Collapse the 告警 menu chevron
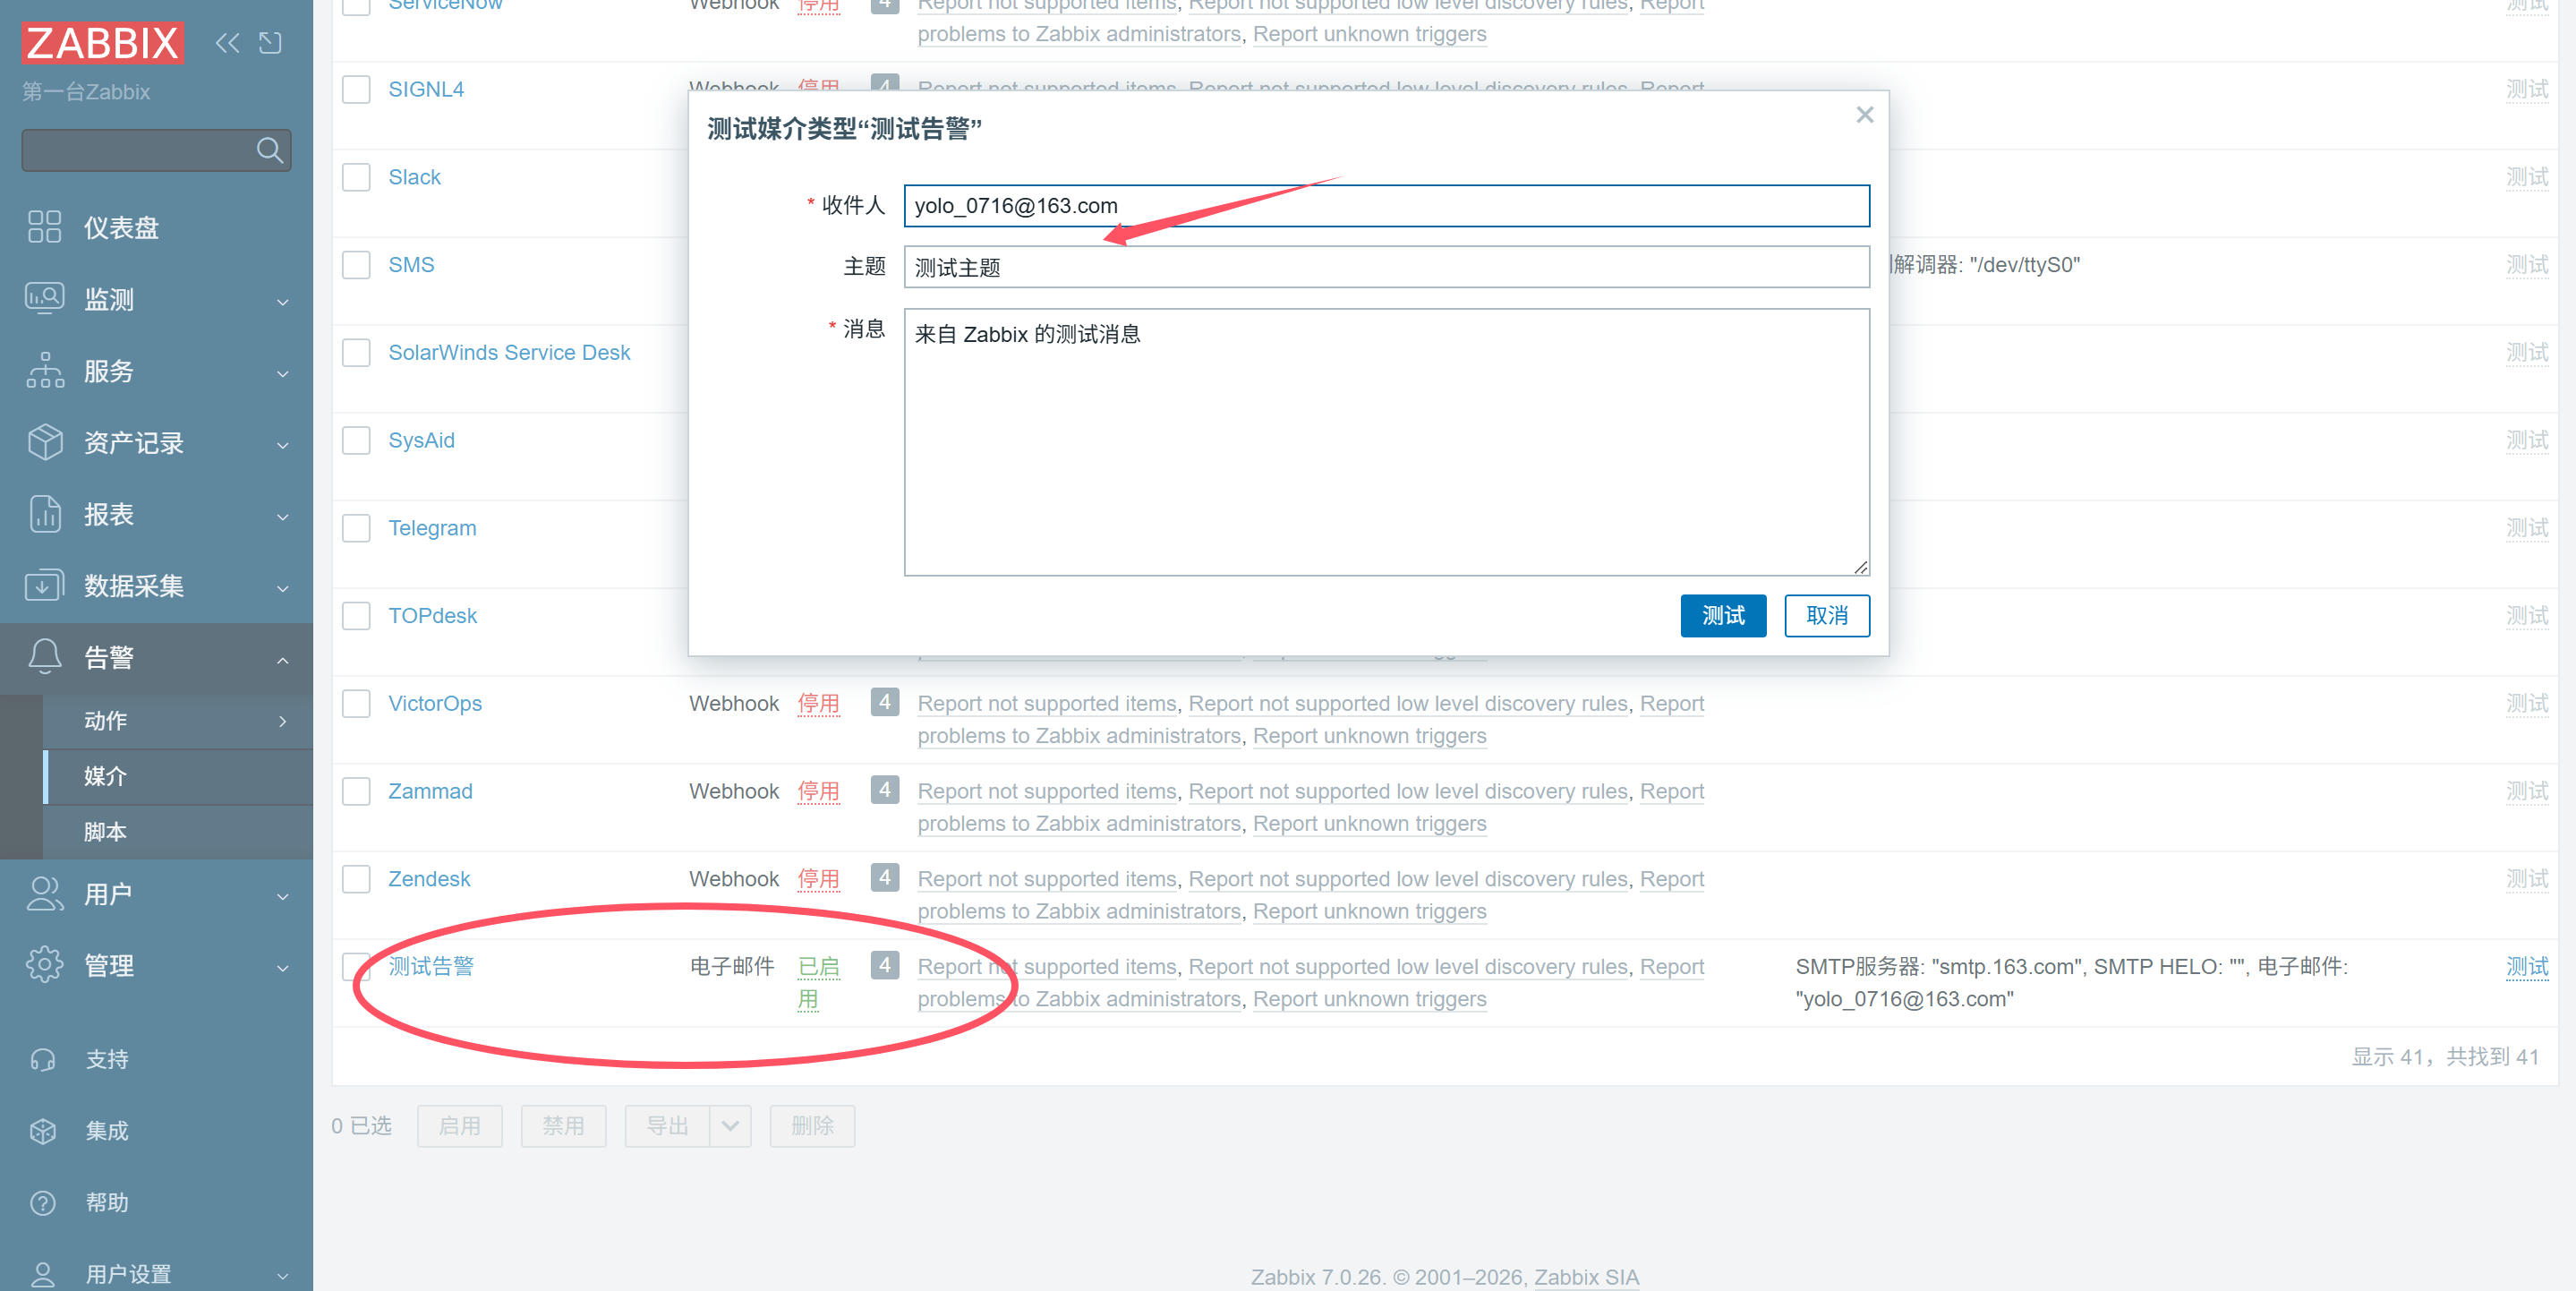This screenshot has width=2576, height=1291. [283, 660]
